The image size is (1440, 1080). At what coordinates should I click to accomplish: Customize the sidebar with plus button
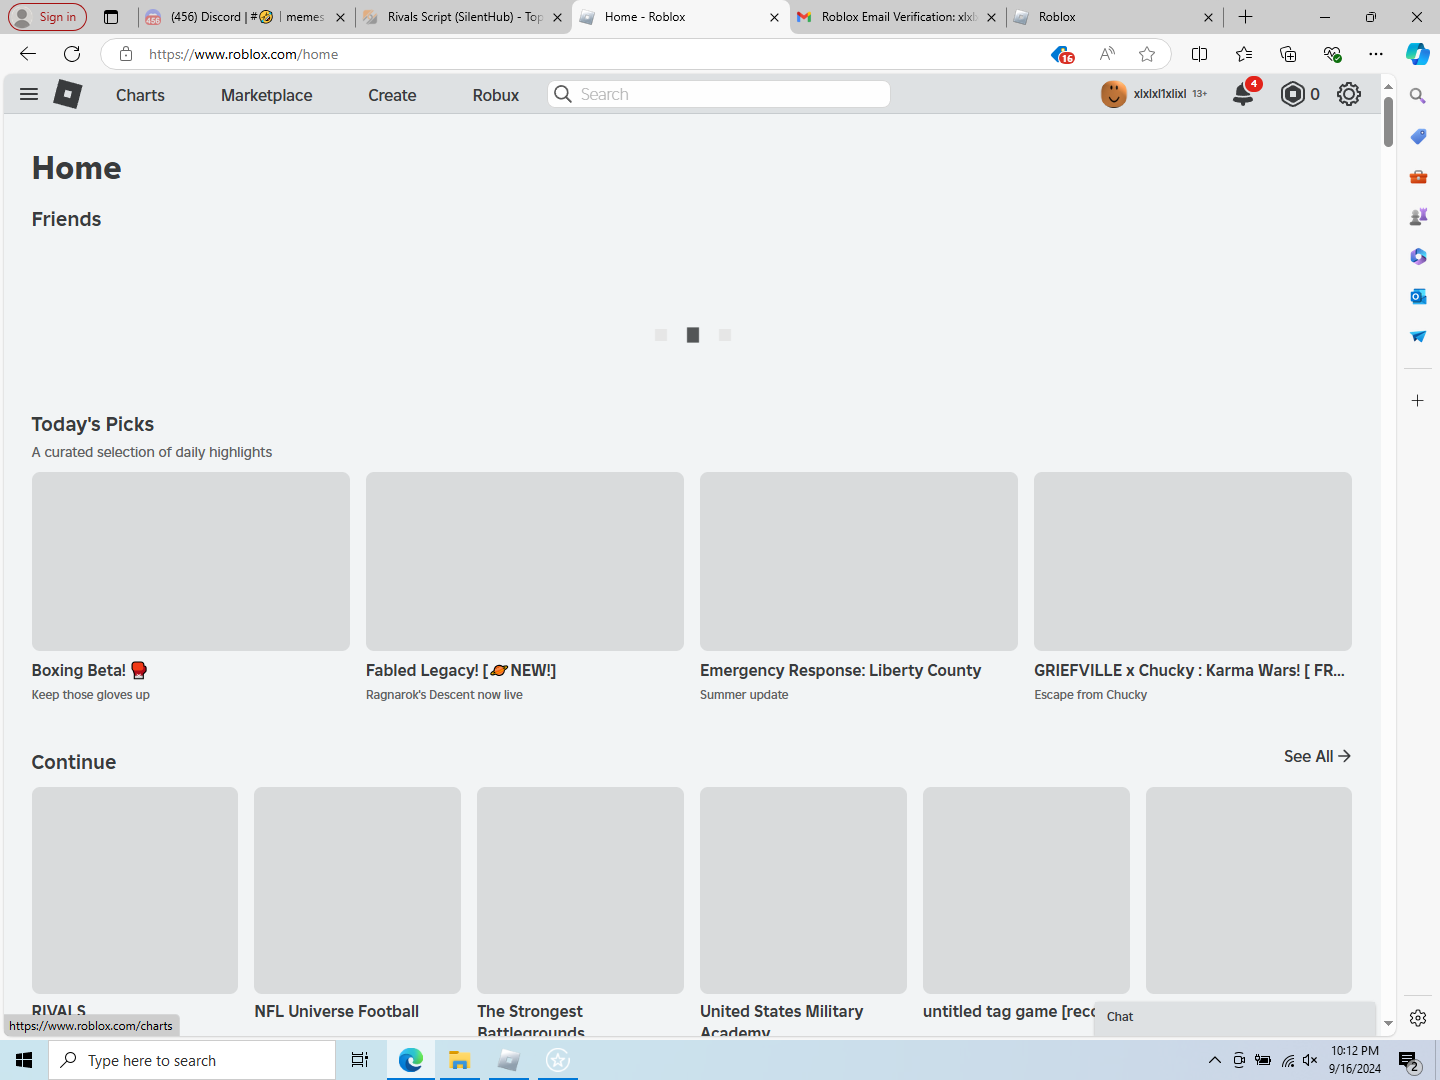(x=1418, y=401)
